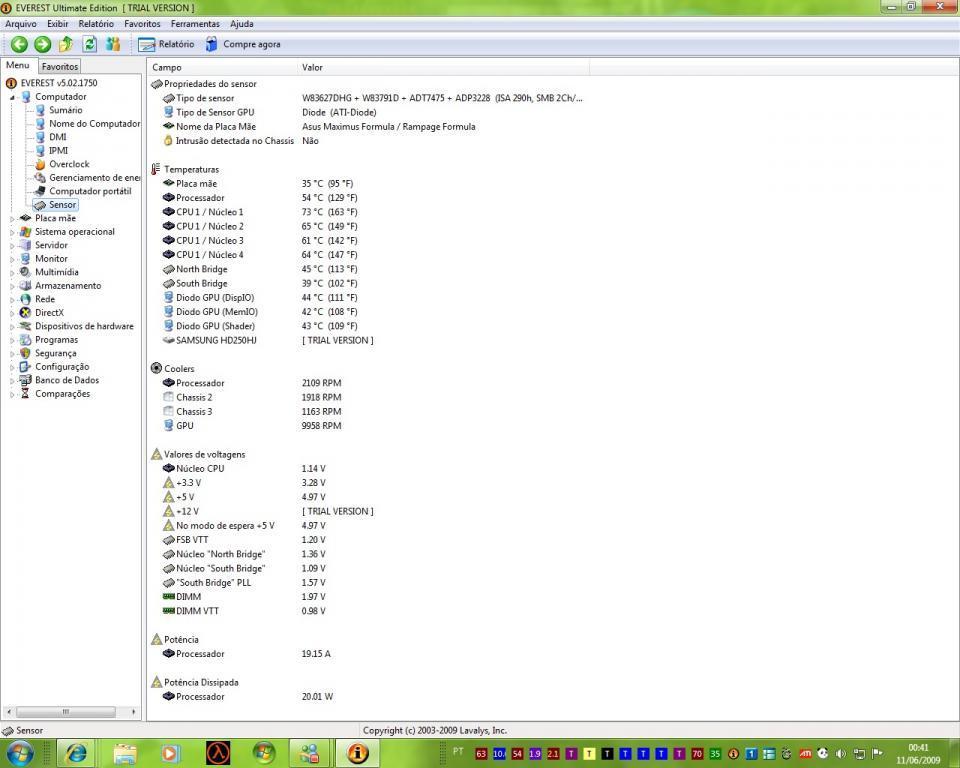The image size is (960, 768).
Task: Click the Compre agora purchase button
Action: point(242,44)
